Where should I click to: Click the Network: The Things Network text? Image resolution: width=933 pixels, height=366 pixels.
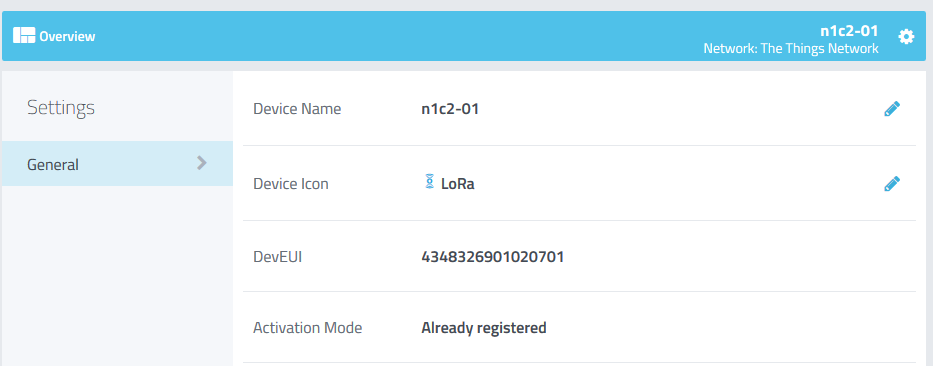tap(791, 49)
